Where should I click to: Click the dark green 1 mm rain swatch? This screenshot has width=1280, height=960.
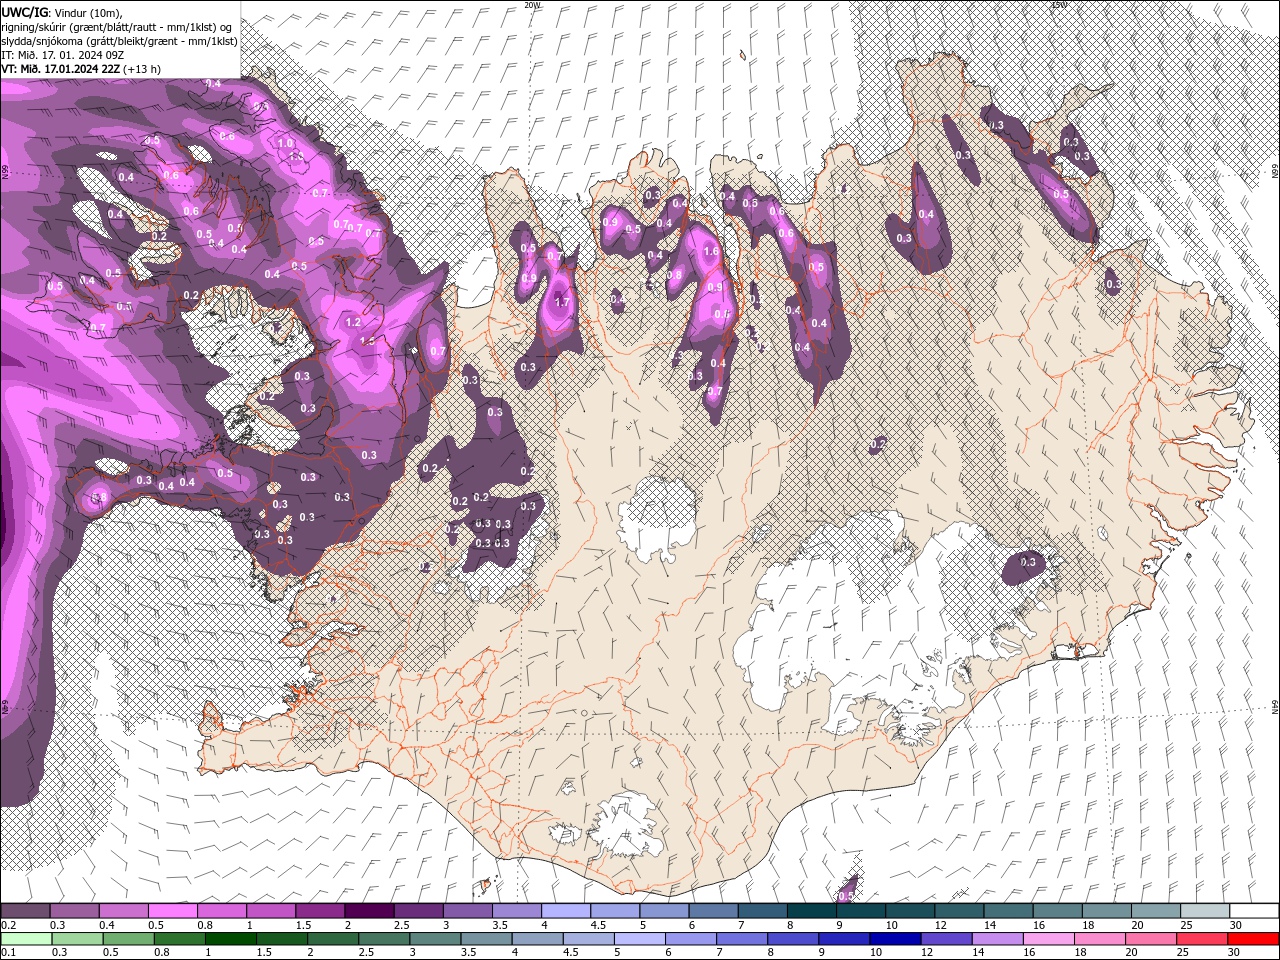[230, 939]
